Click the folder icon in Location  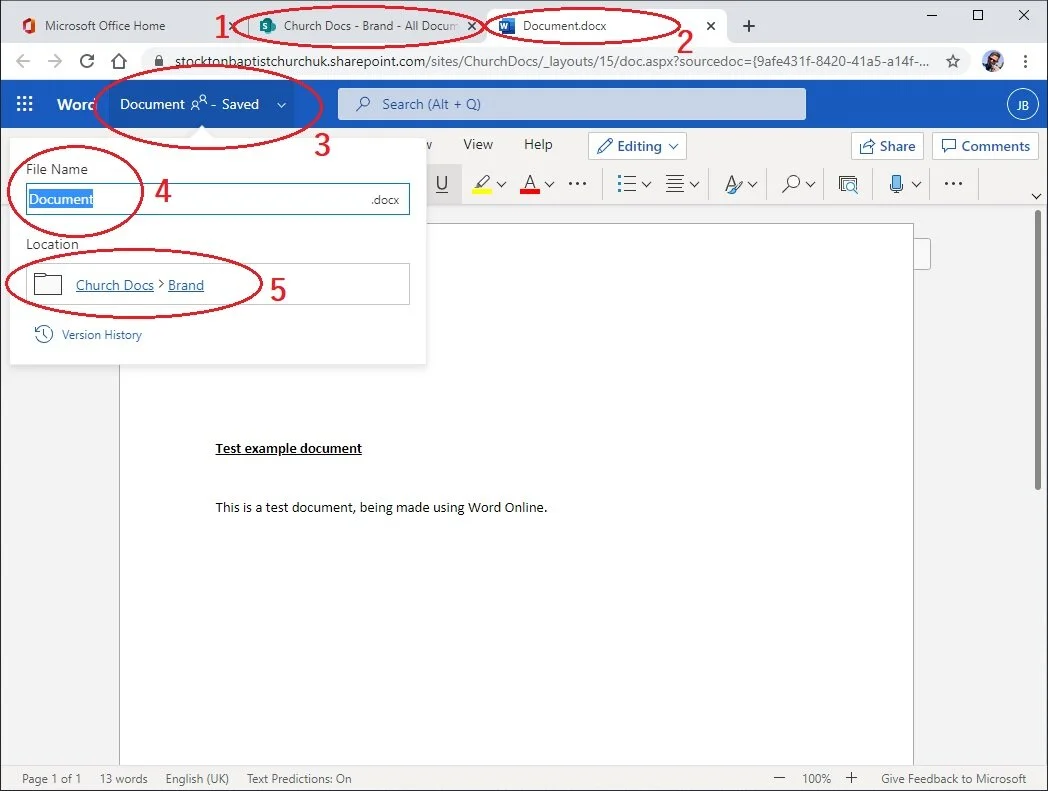(x=47, y=284)
